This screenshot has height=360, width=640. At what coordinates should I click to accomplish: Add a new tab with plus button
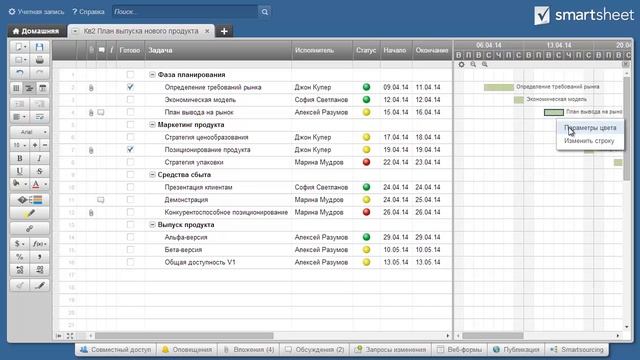[x=224, y=31]
